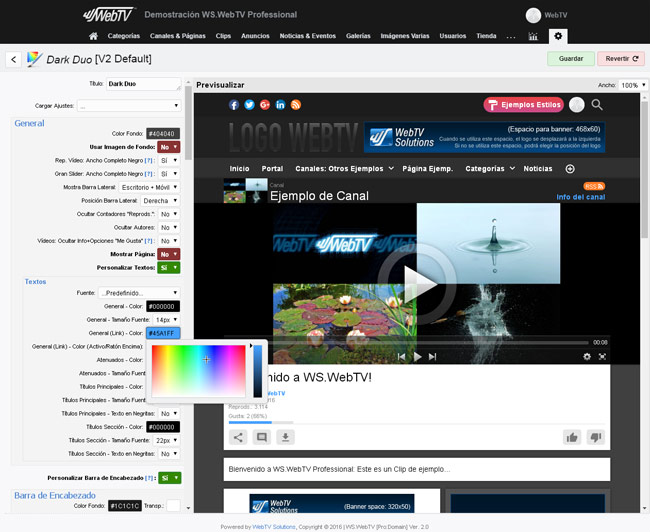
Task: Go to the admin home icon
Action: coord(93,36)
